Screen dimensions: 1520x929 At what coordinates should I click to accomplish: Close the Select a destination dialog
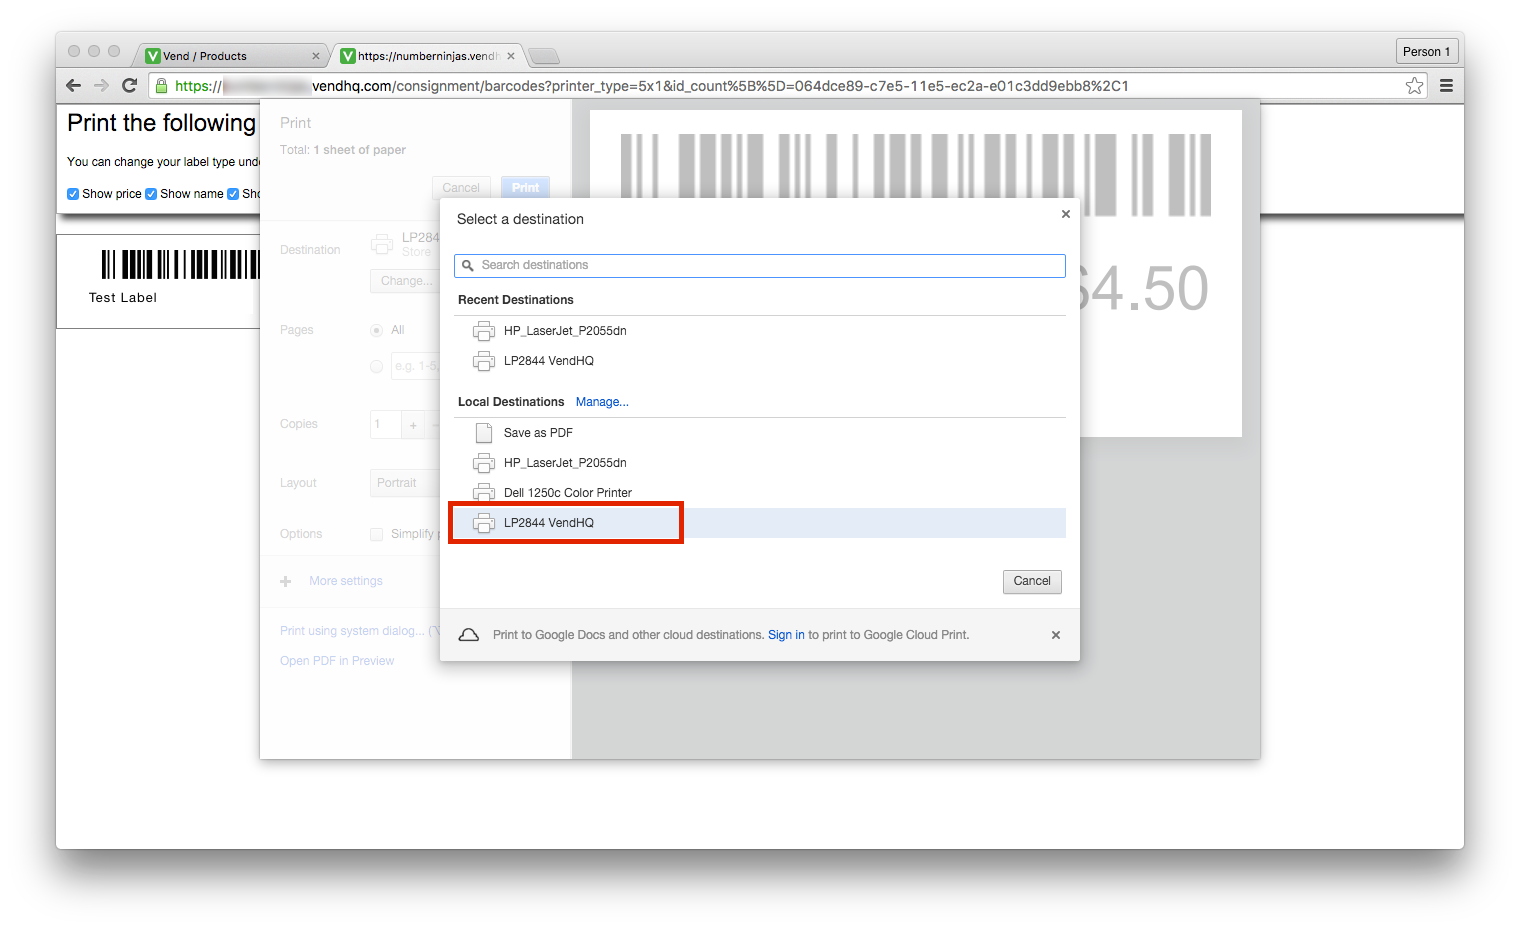(1066, 214)
